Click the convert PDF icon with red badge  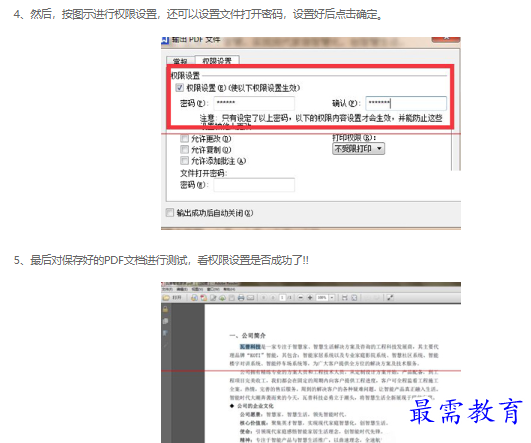204,298
